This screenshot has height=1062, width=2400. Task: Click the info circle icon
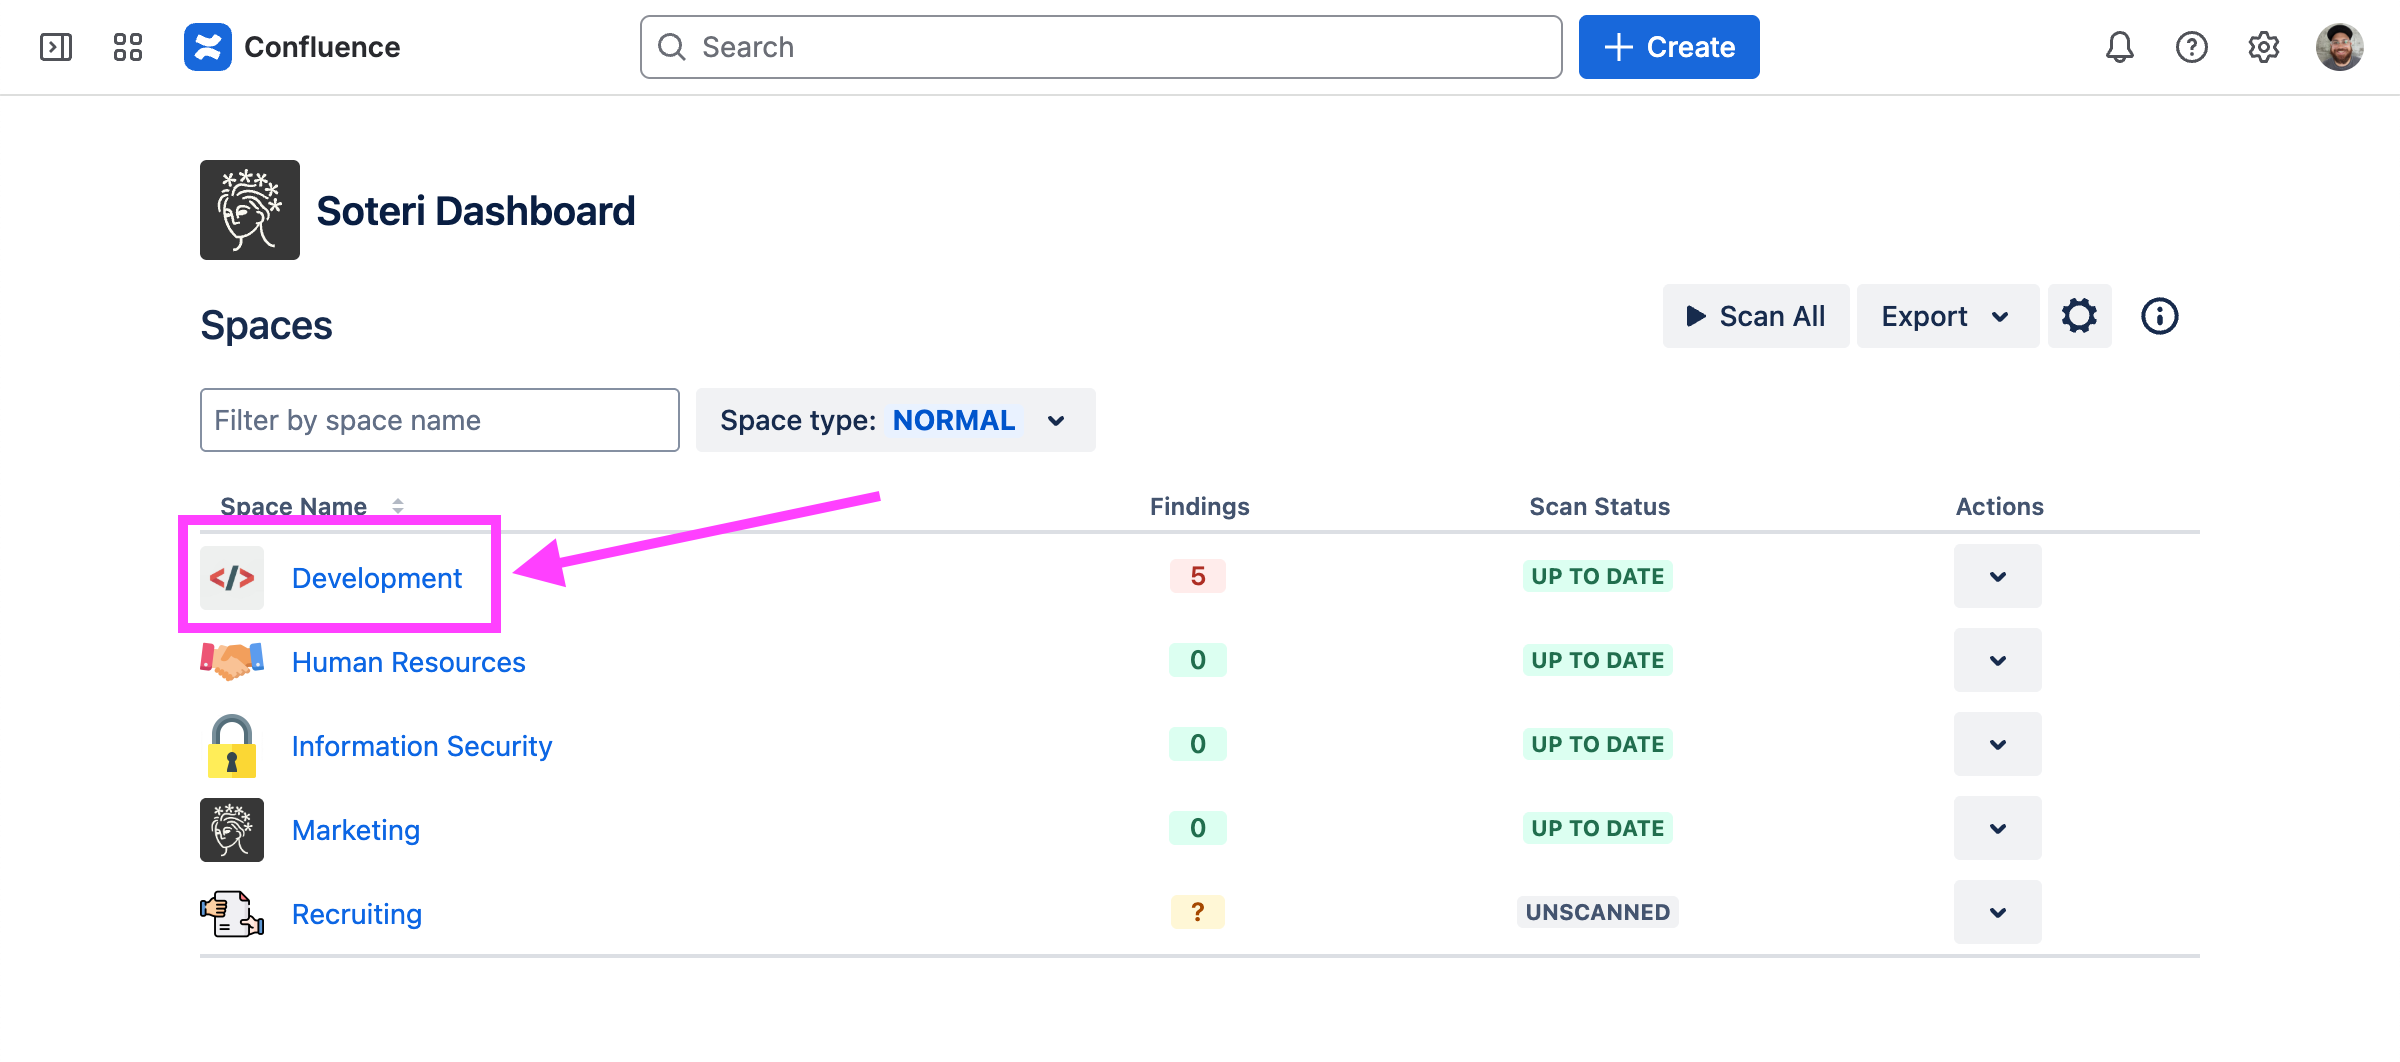[x=2159, y=316]
